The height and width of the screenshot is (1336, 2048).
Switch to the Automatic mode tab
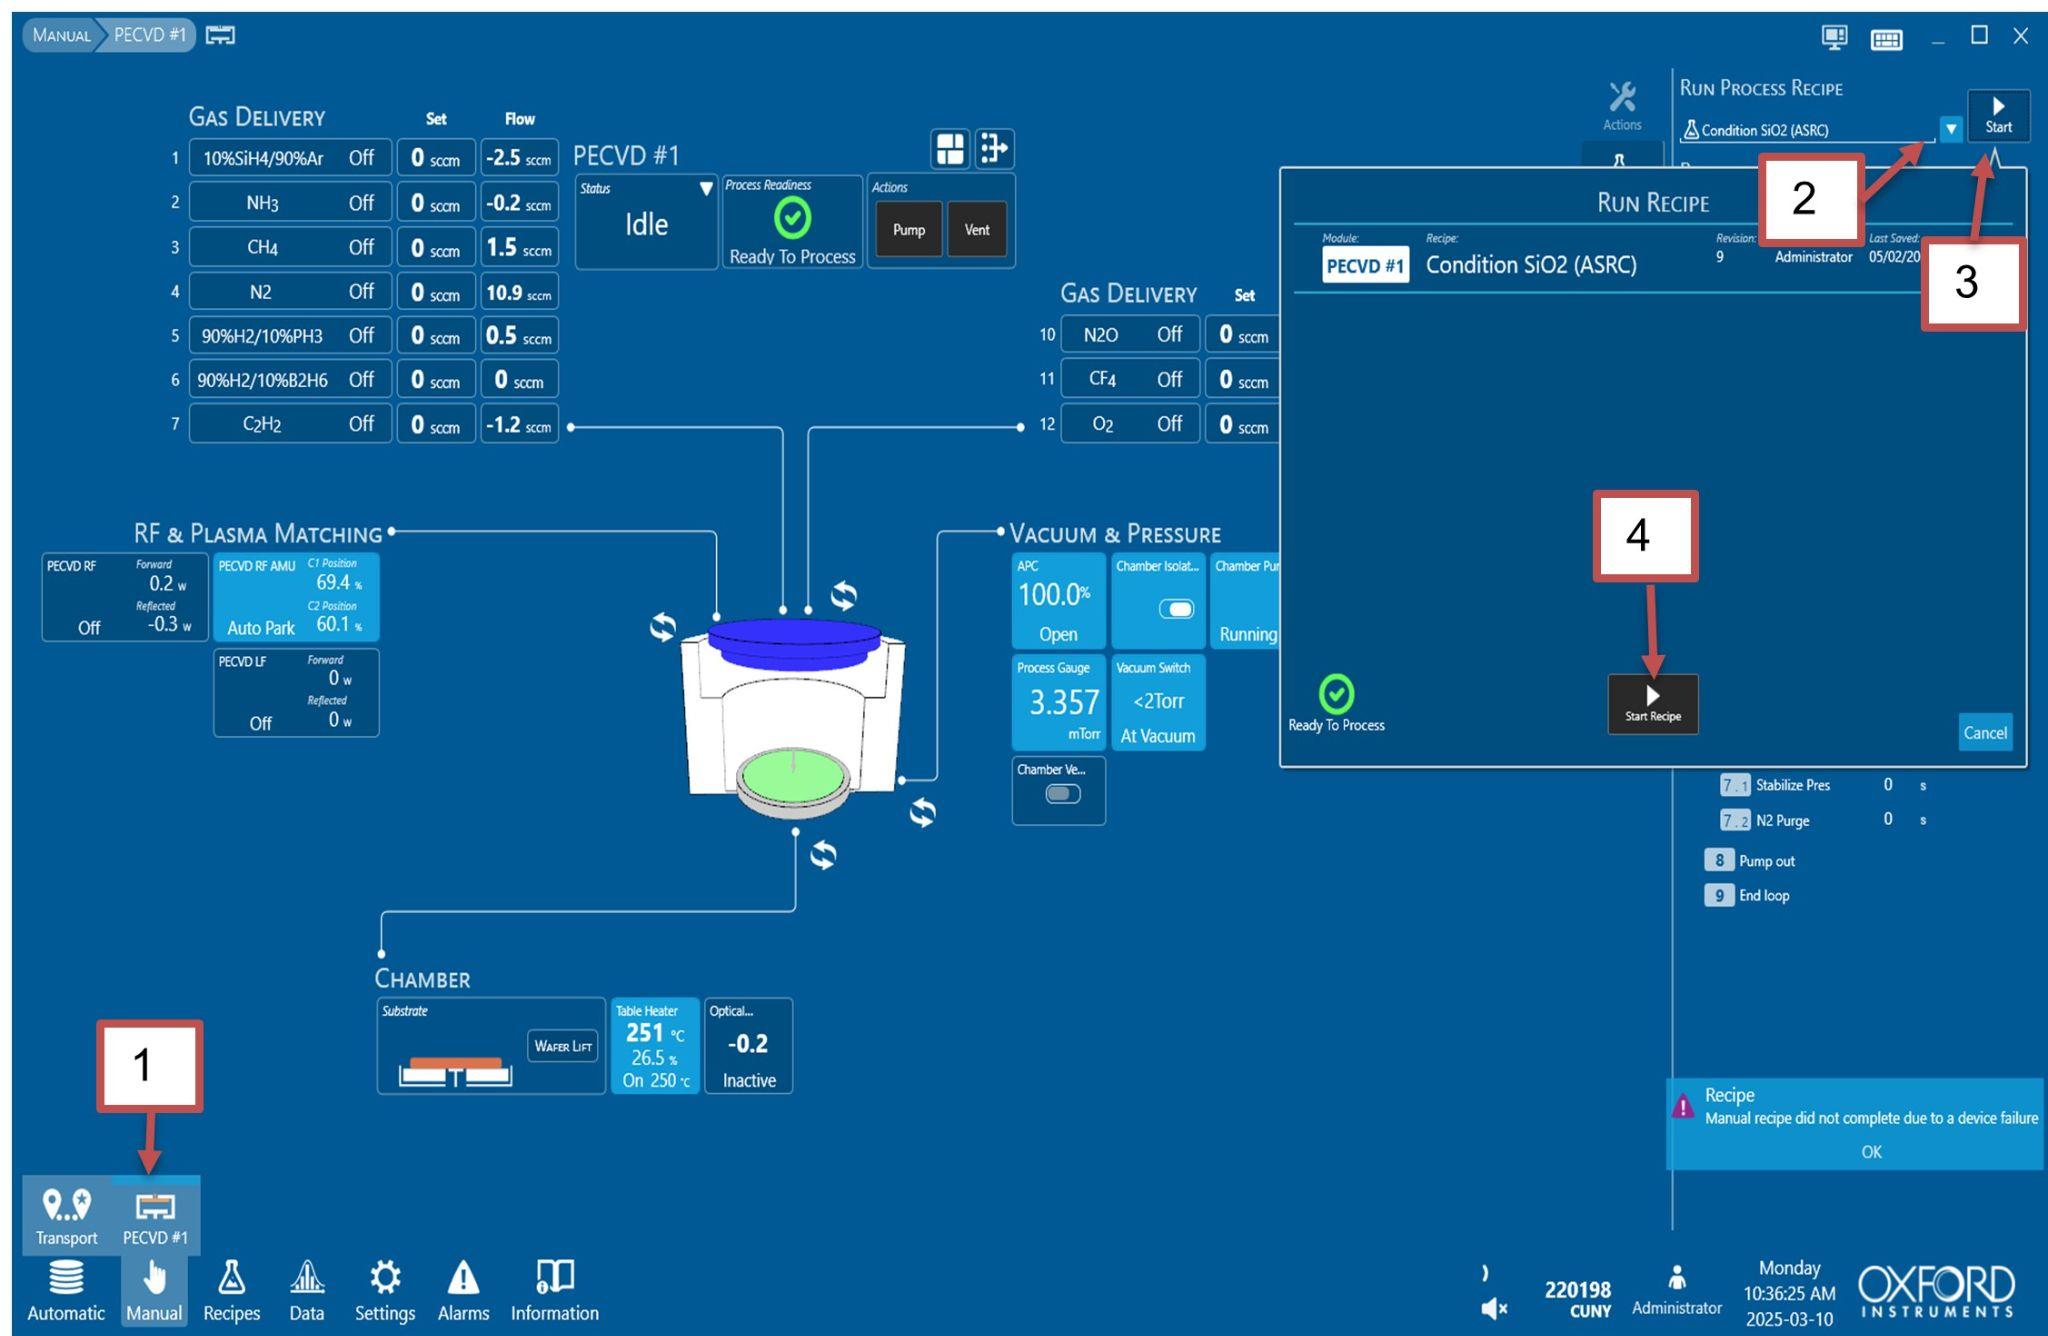66,1291
